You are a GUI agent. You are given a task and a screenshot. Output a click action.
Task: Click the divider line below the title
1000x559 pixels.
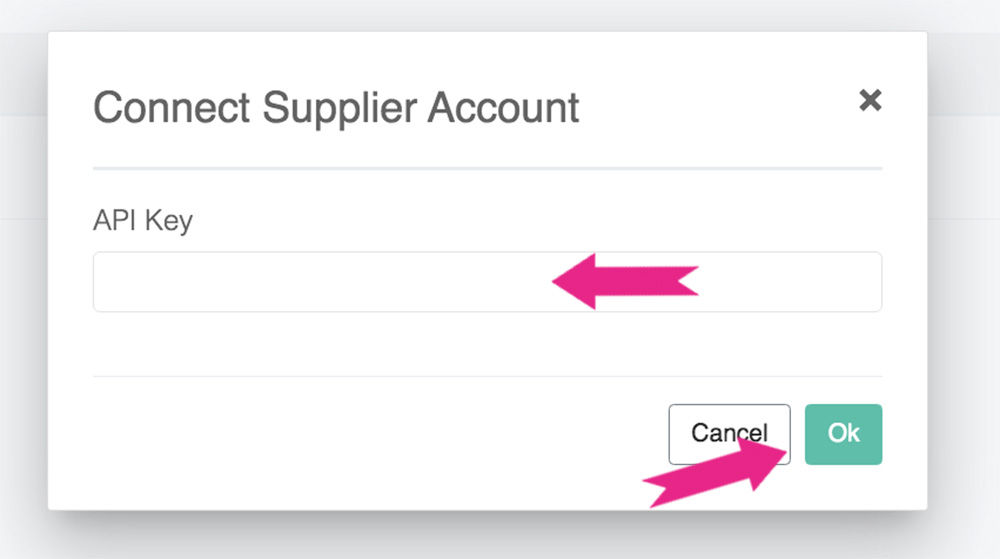point(487,168)
